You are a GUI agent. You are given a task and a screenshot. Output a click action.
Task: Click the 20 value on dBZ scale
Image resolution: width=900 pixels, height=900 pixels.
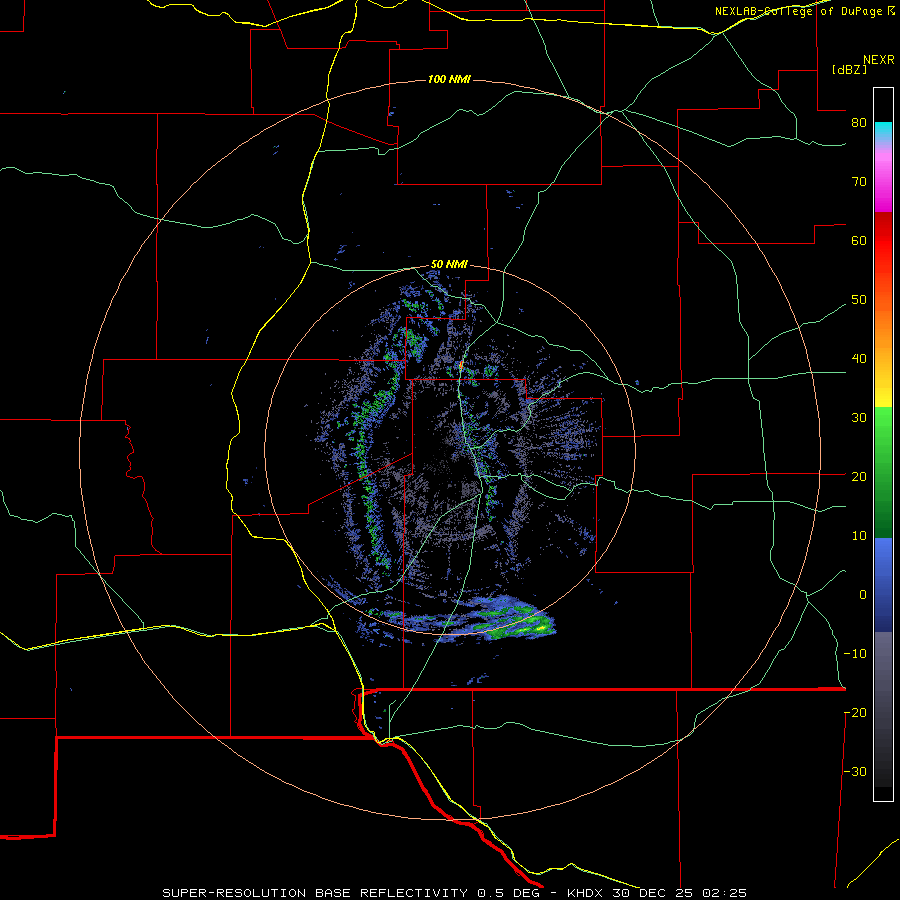tap(859, 477)
